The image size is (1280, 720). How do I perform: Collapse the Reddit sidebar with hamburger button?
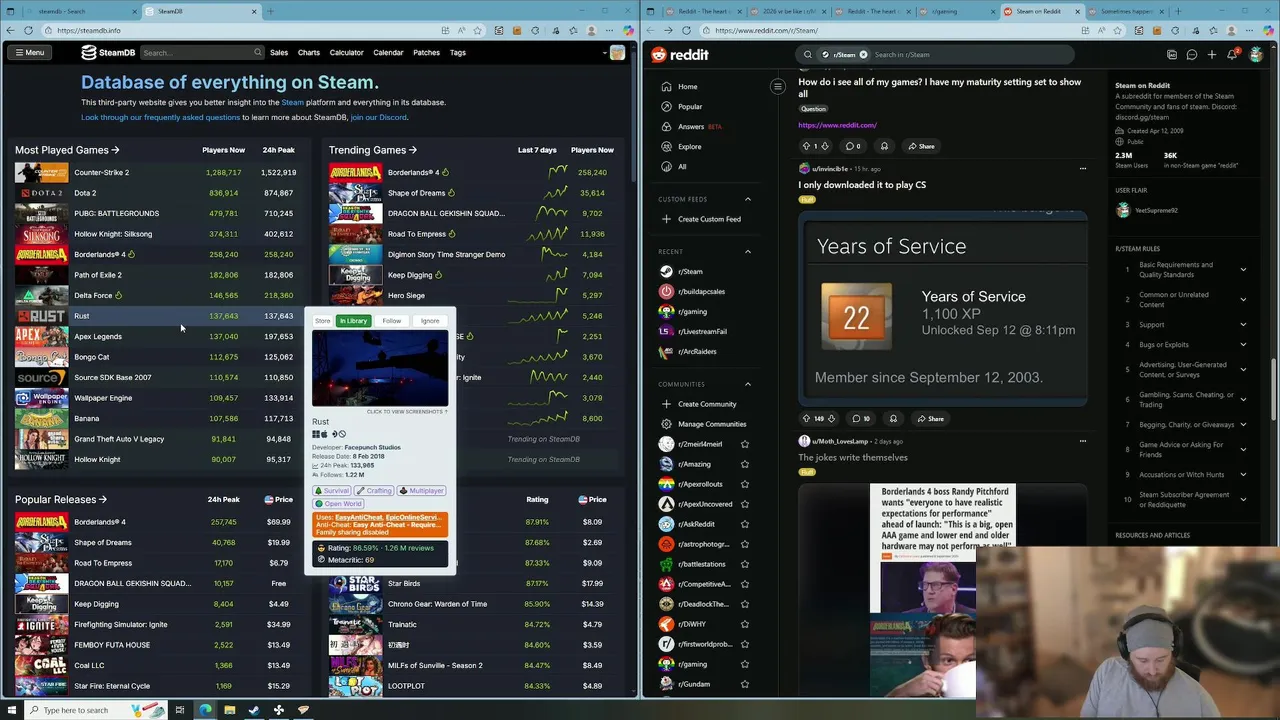(x=777, y=87)
